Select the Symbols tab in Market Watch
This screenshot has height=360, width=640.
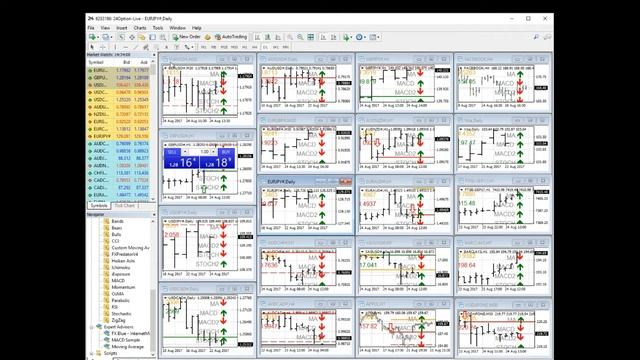(99, 206)
